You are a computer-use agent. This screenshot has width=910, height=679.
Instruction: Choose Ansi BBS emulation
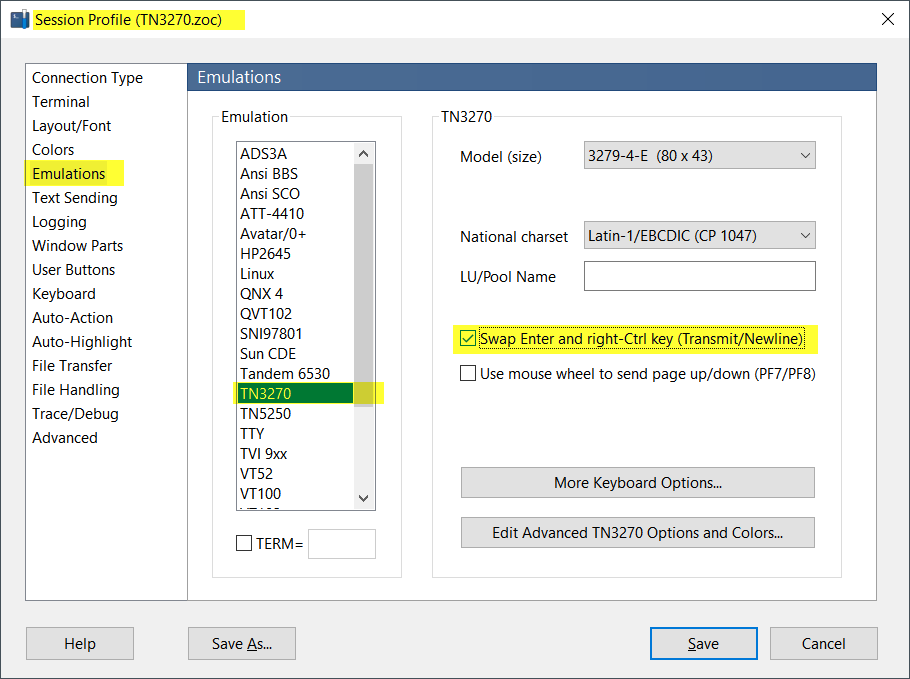295,174
